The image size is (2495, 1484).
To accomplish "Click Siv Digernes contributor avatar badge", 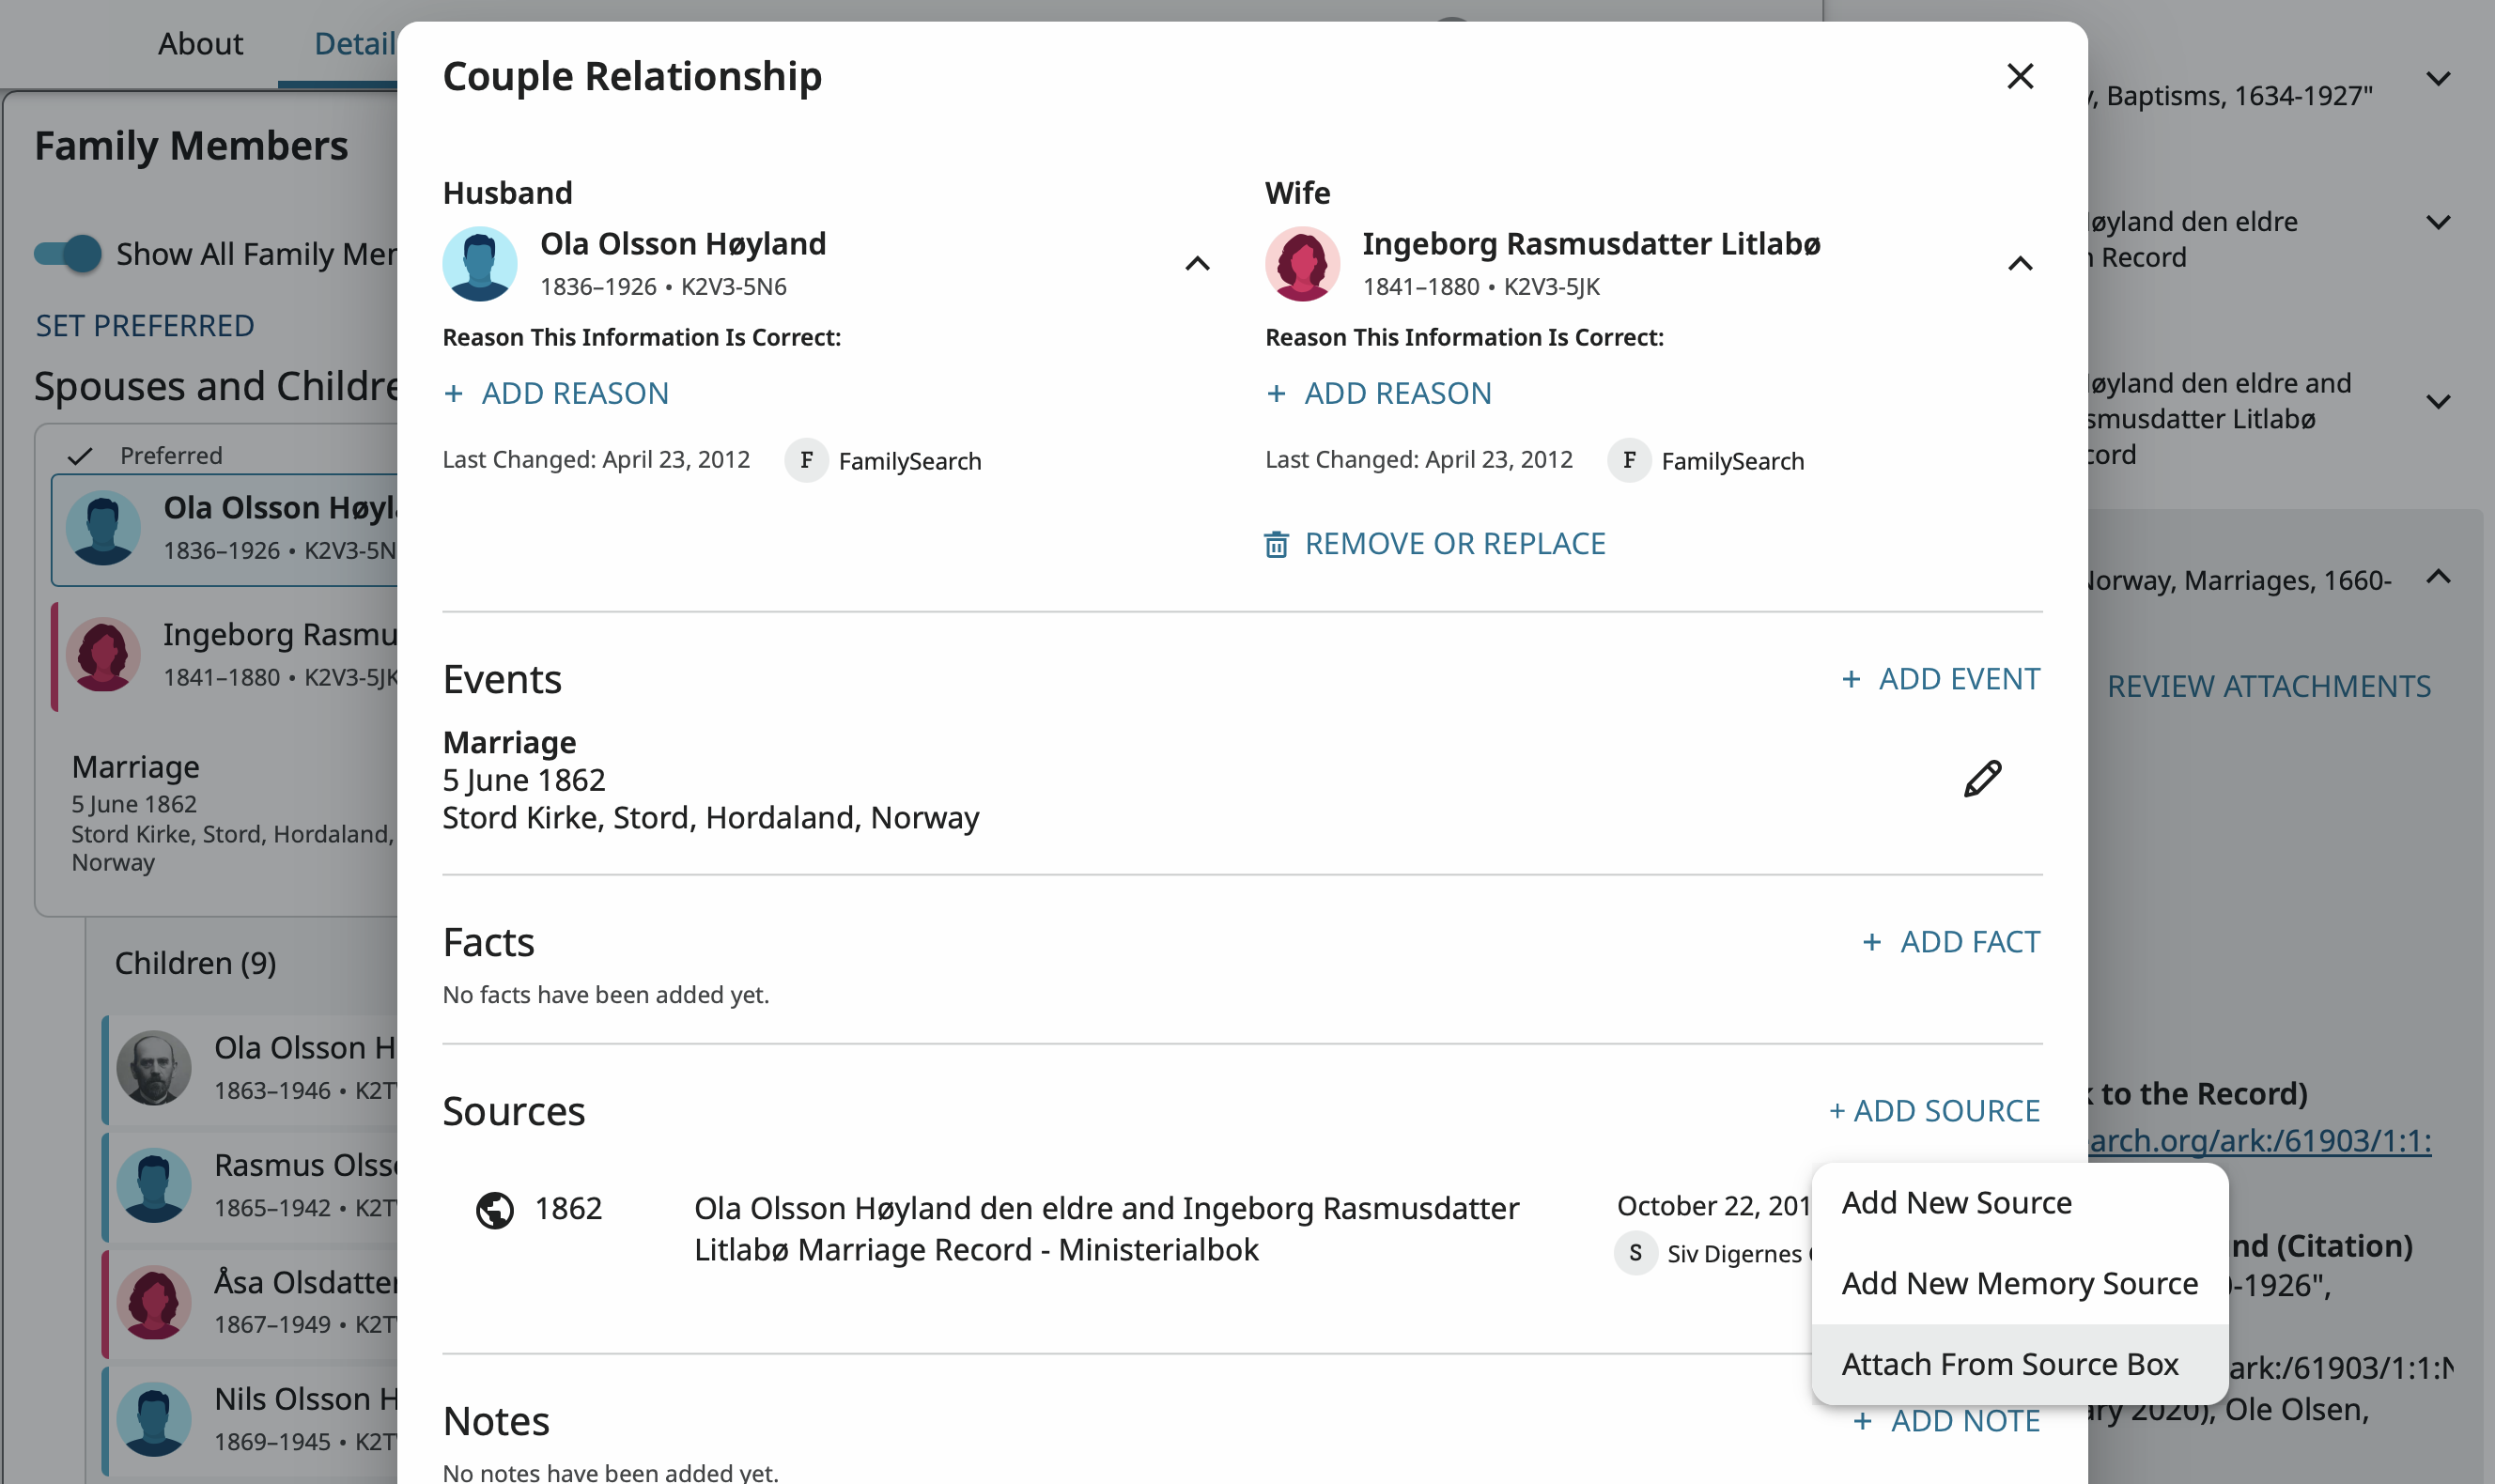I will (x=1635, y=1253).
